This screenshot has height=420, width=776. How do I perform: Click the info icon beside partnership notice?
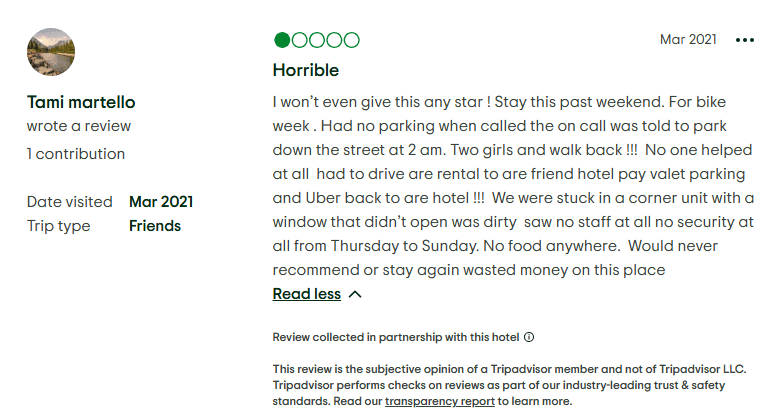(529, 337)
